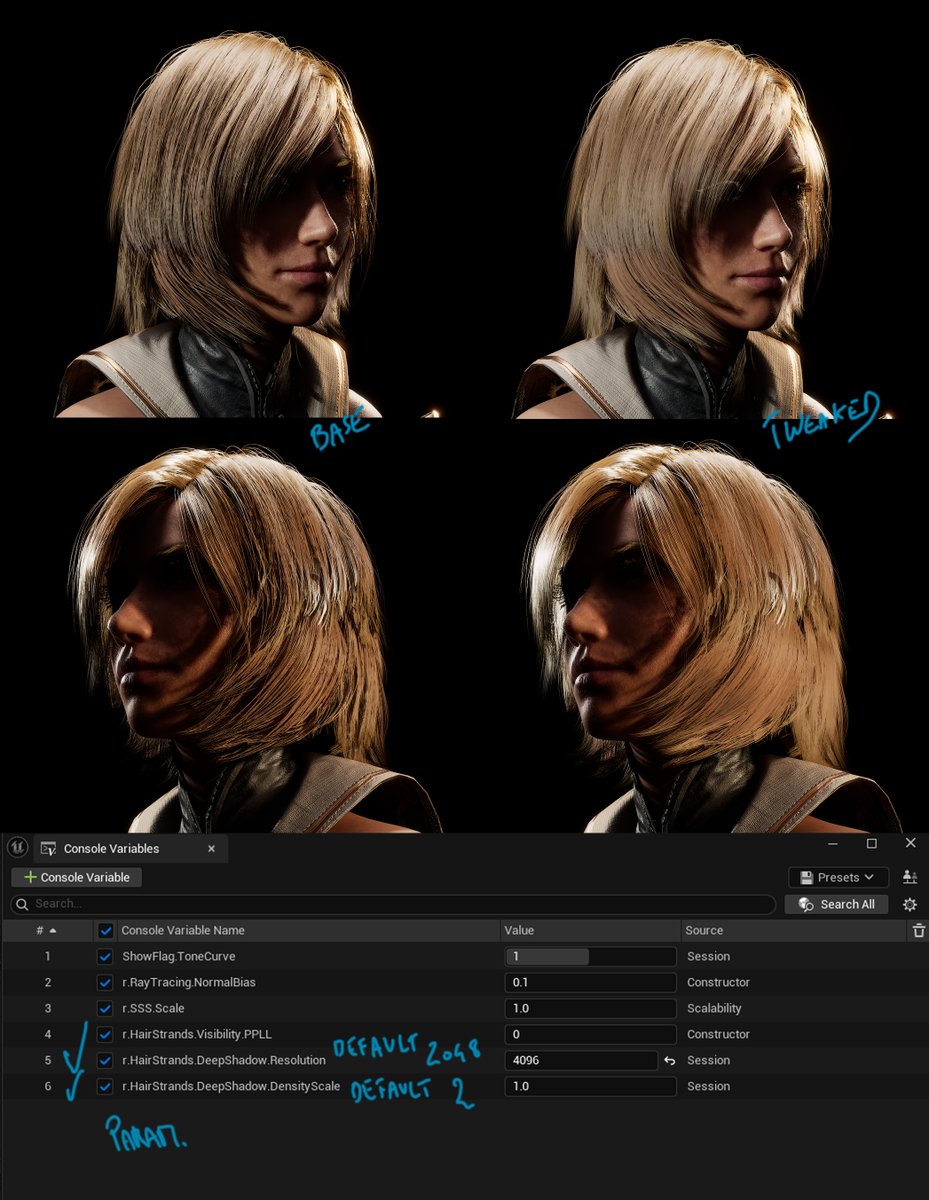The image size is (929, 1200).
Task: Open the Presets dropdown
Action: [838, 876]
